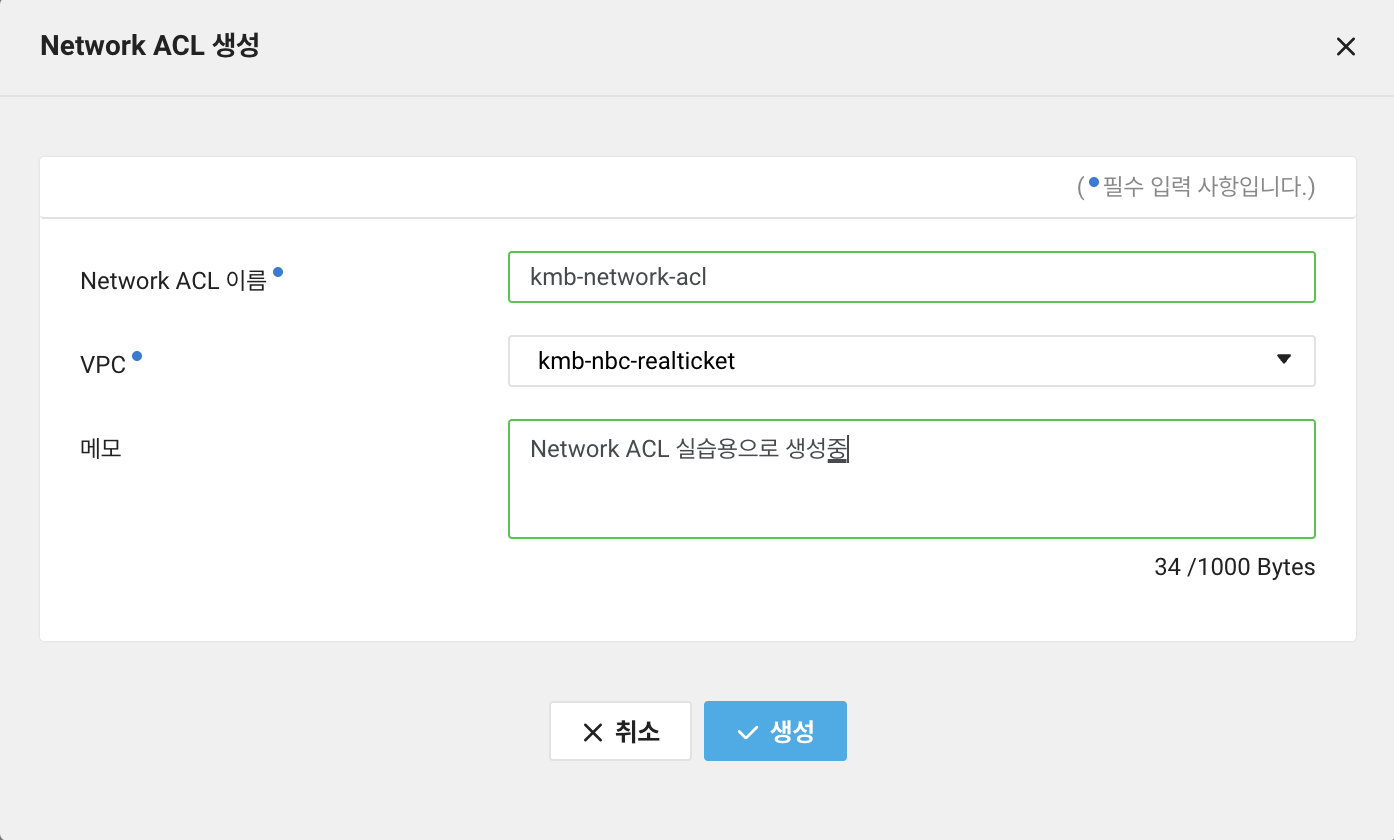Select the Network ACL 이름 label text
This screenshot has height=840, width=1394.
173,281
